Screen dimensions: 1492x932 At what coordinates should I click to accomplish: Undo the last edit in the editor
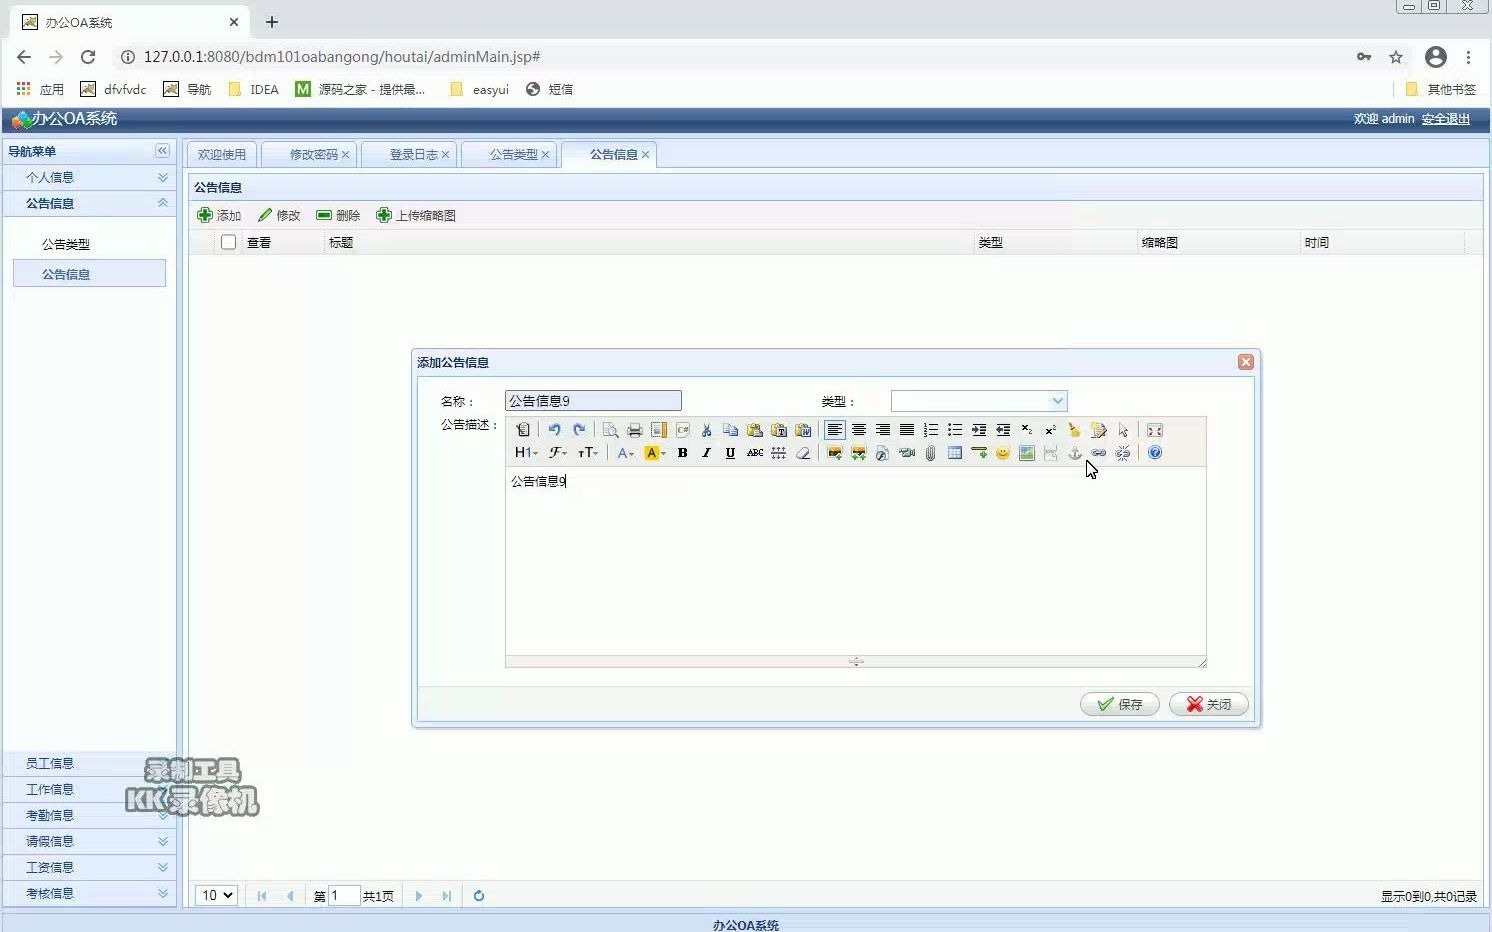554,430
